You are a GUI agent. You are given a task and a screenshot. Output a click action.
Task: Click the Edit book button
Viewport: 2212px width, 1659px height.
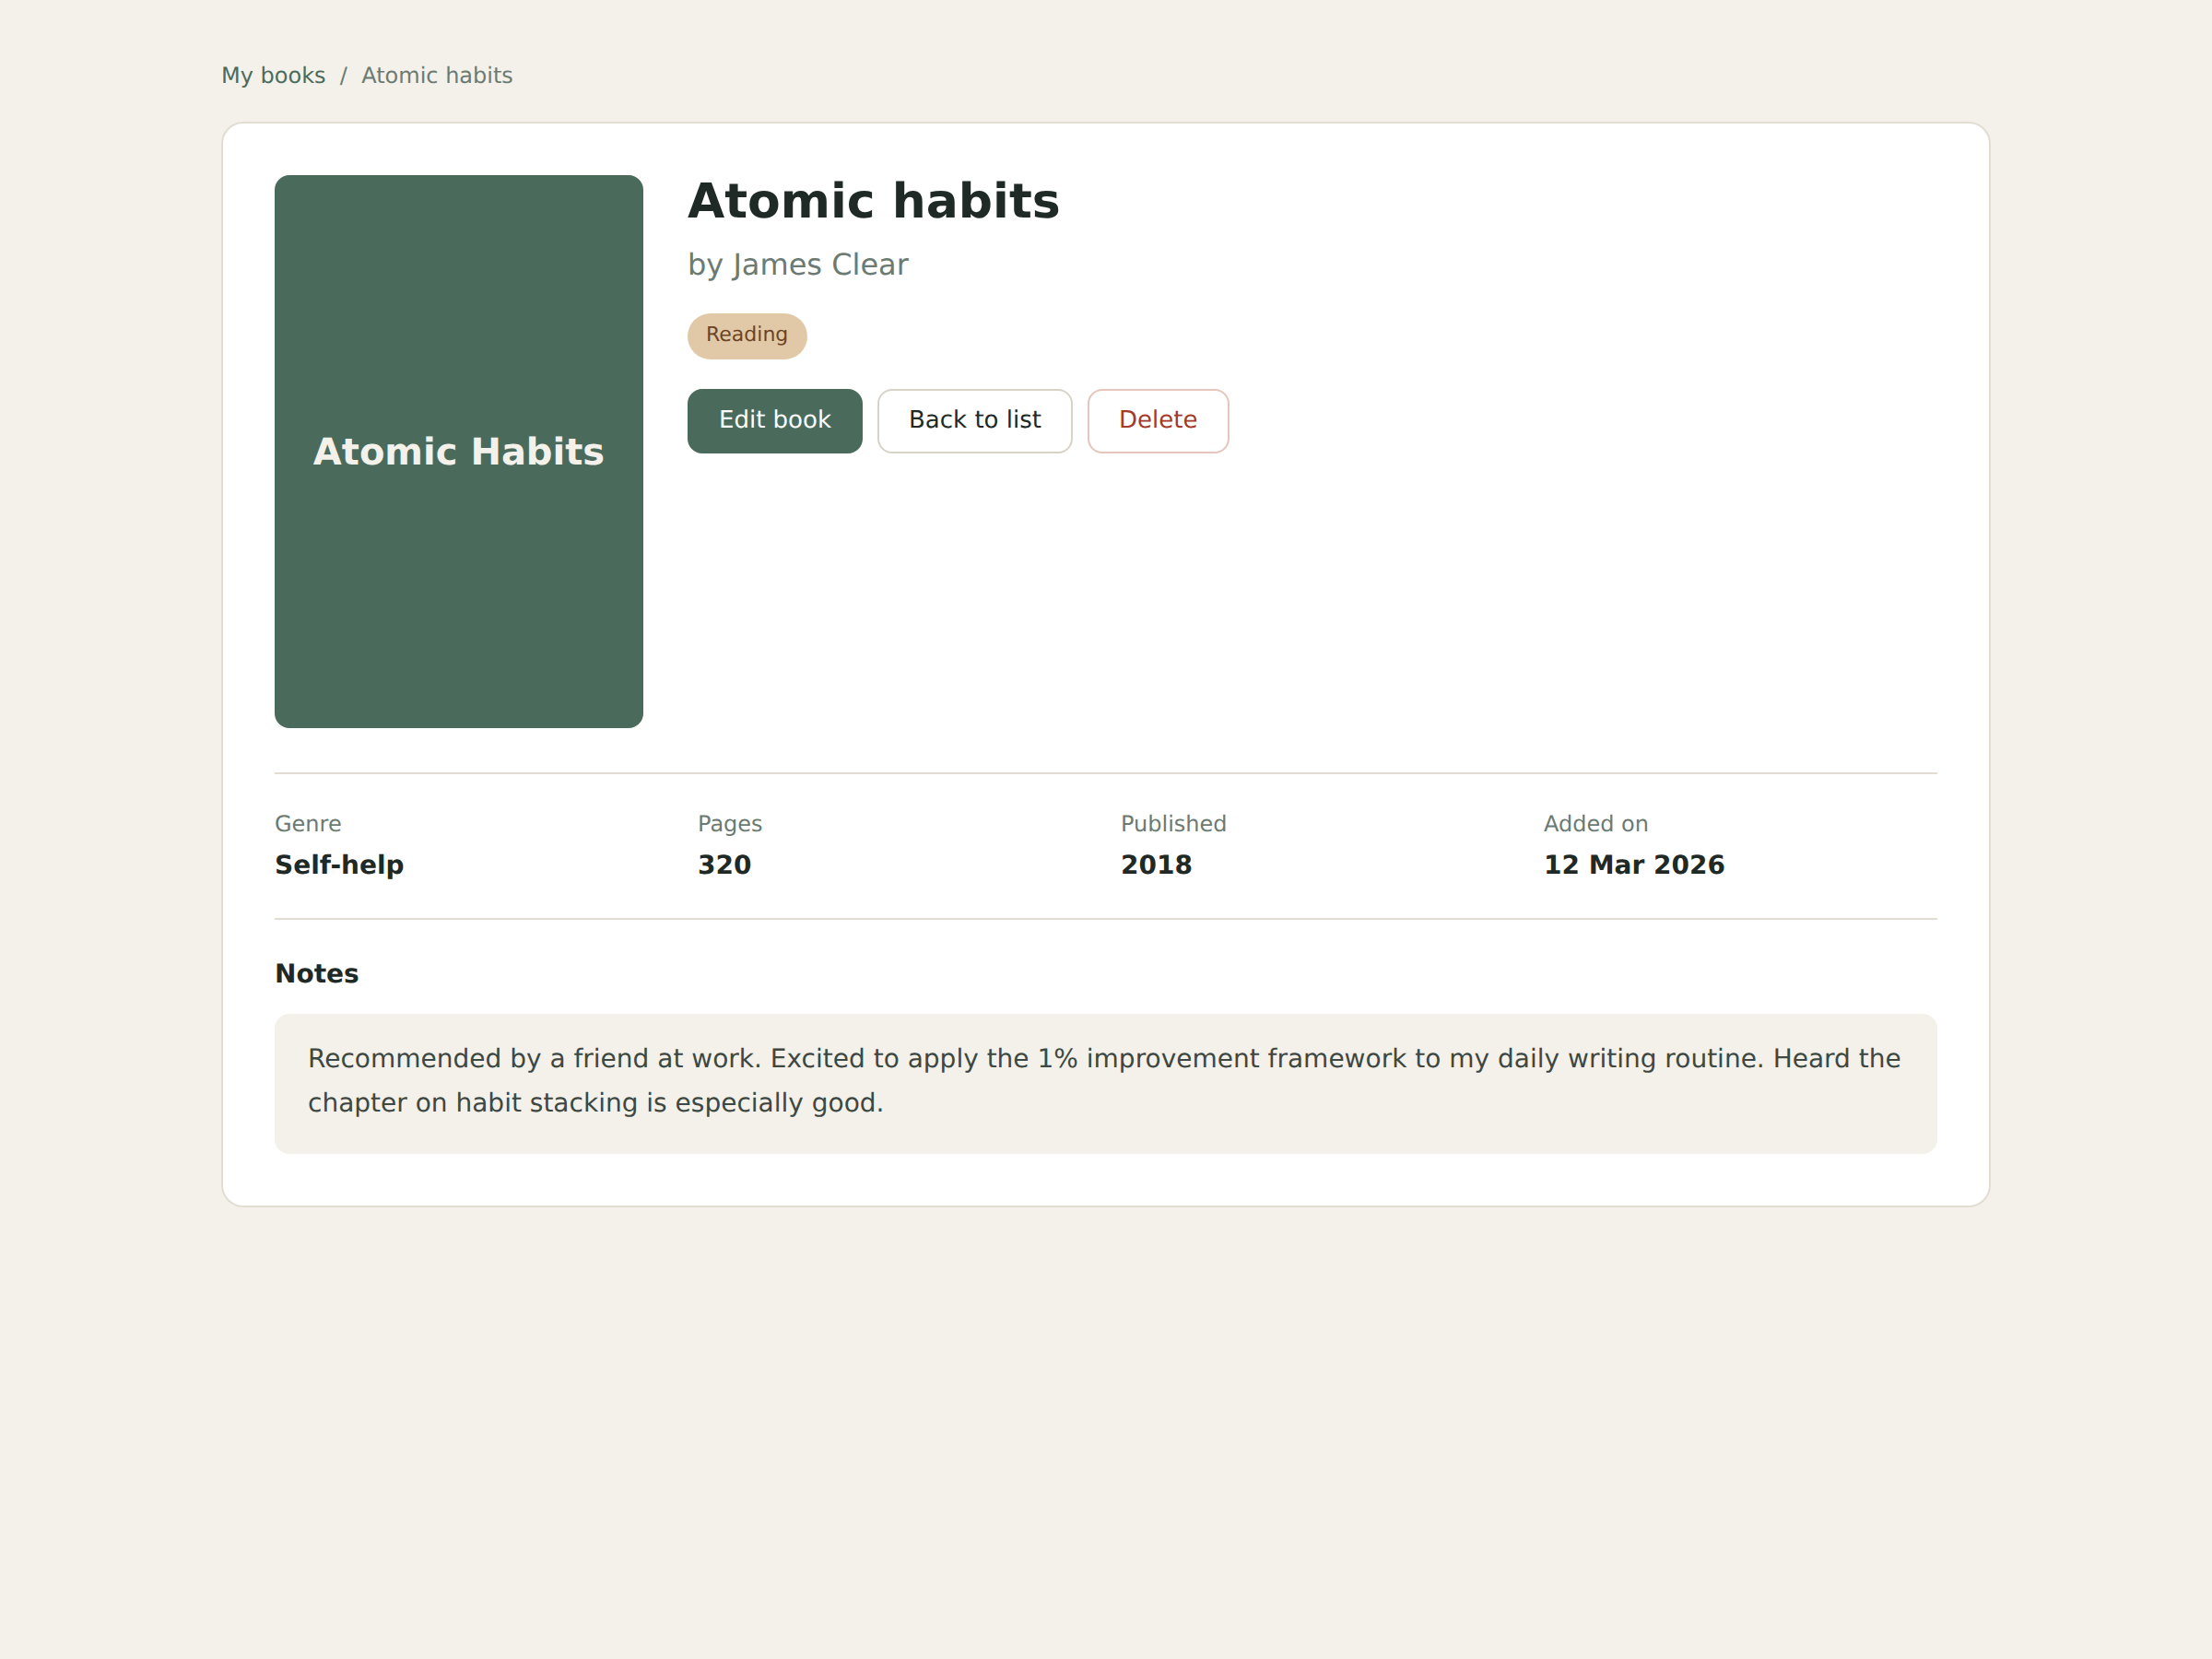(x=774, y=421)
